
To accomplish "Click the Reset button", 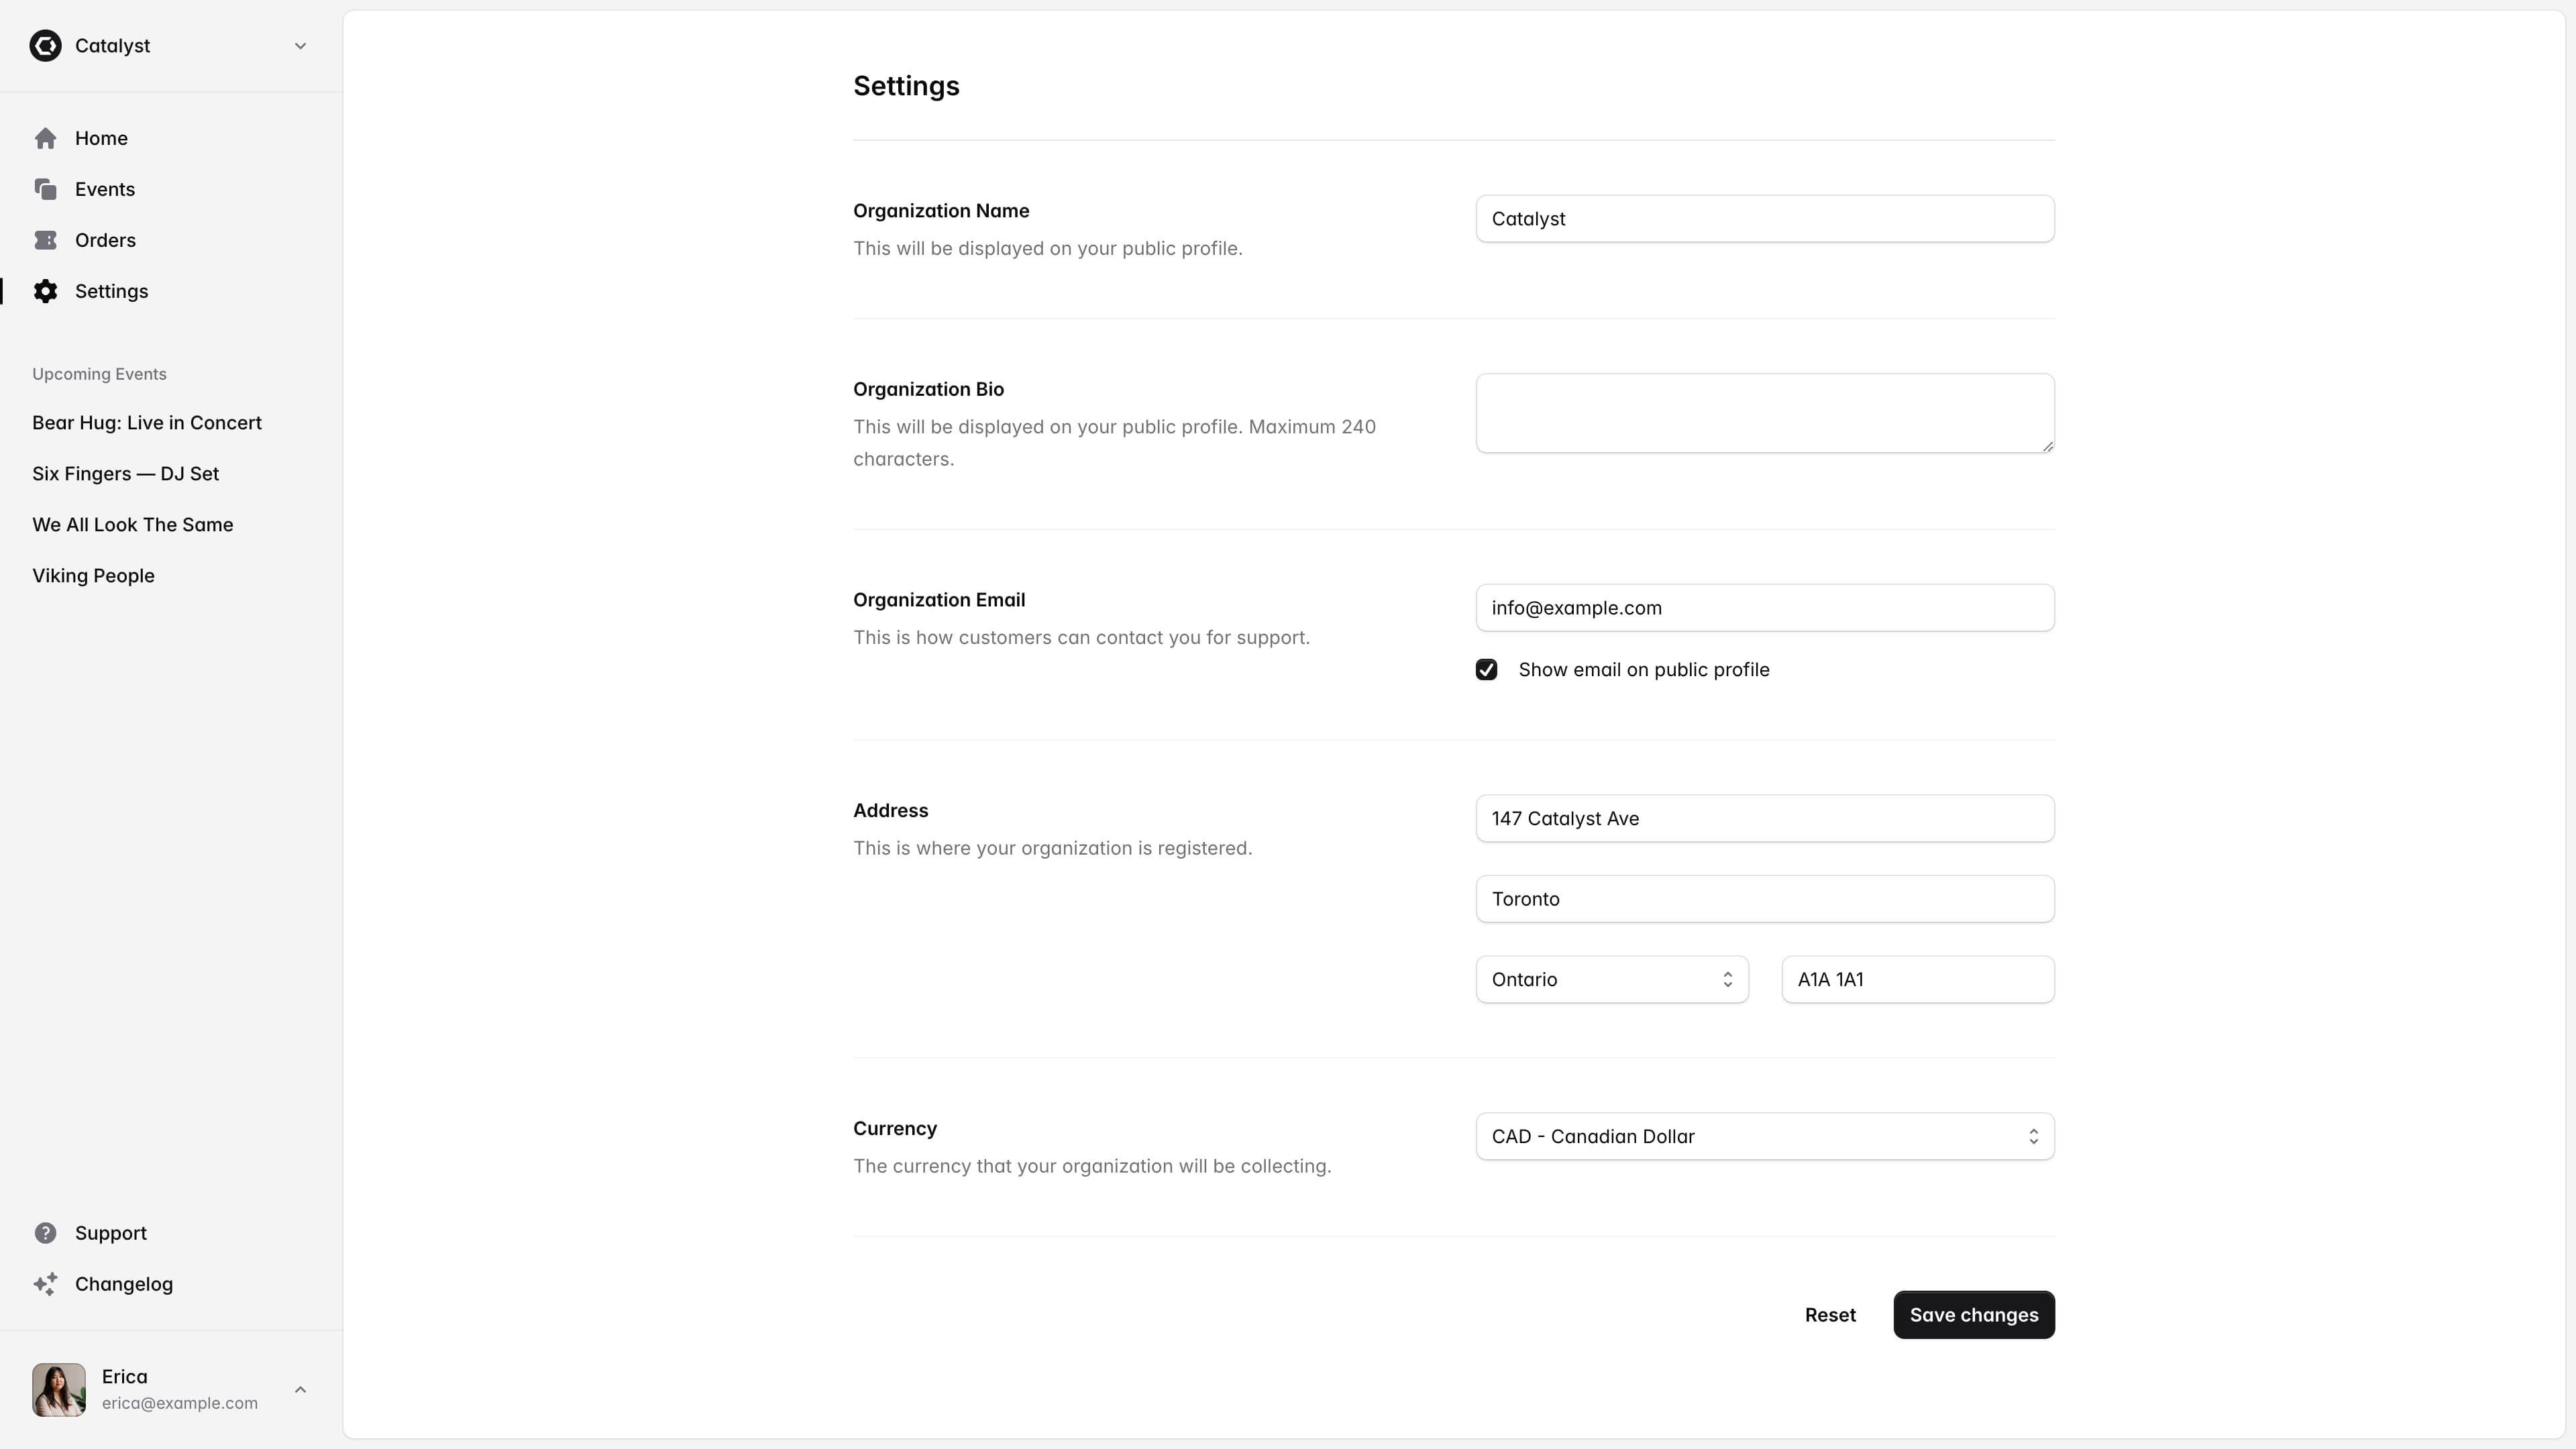I will (1830, 1315).
